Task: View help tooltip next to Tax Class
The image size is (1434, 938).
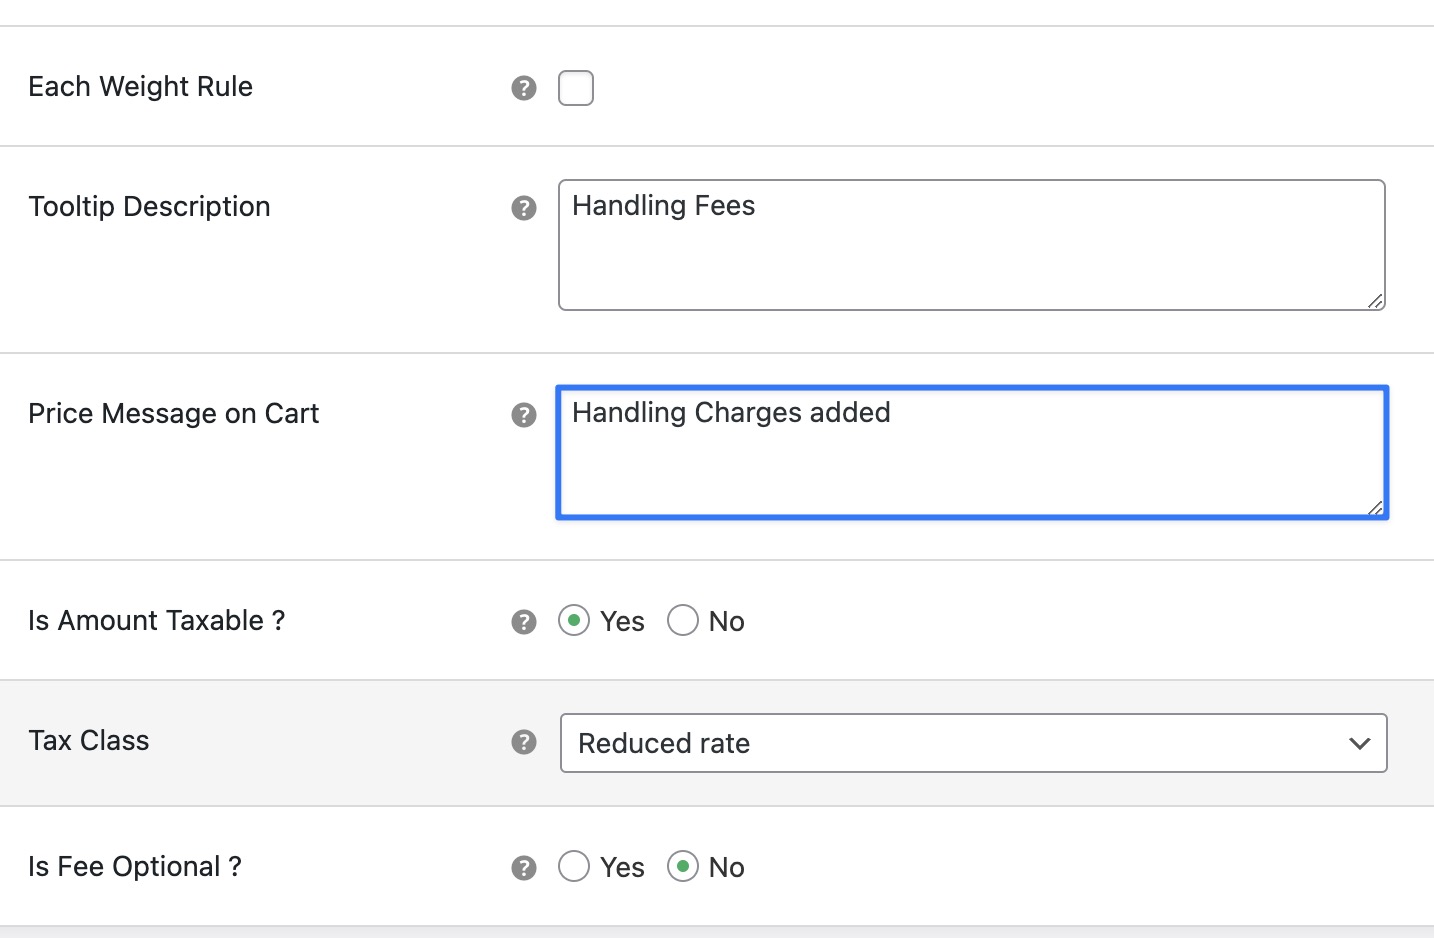Action: pyautogui.click(x=524, y=742)
